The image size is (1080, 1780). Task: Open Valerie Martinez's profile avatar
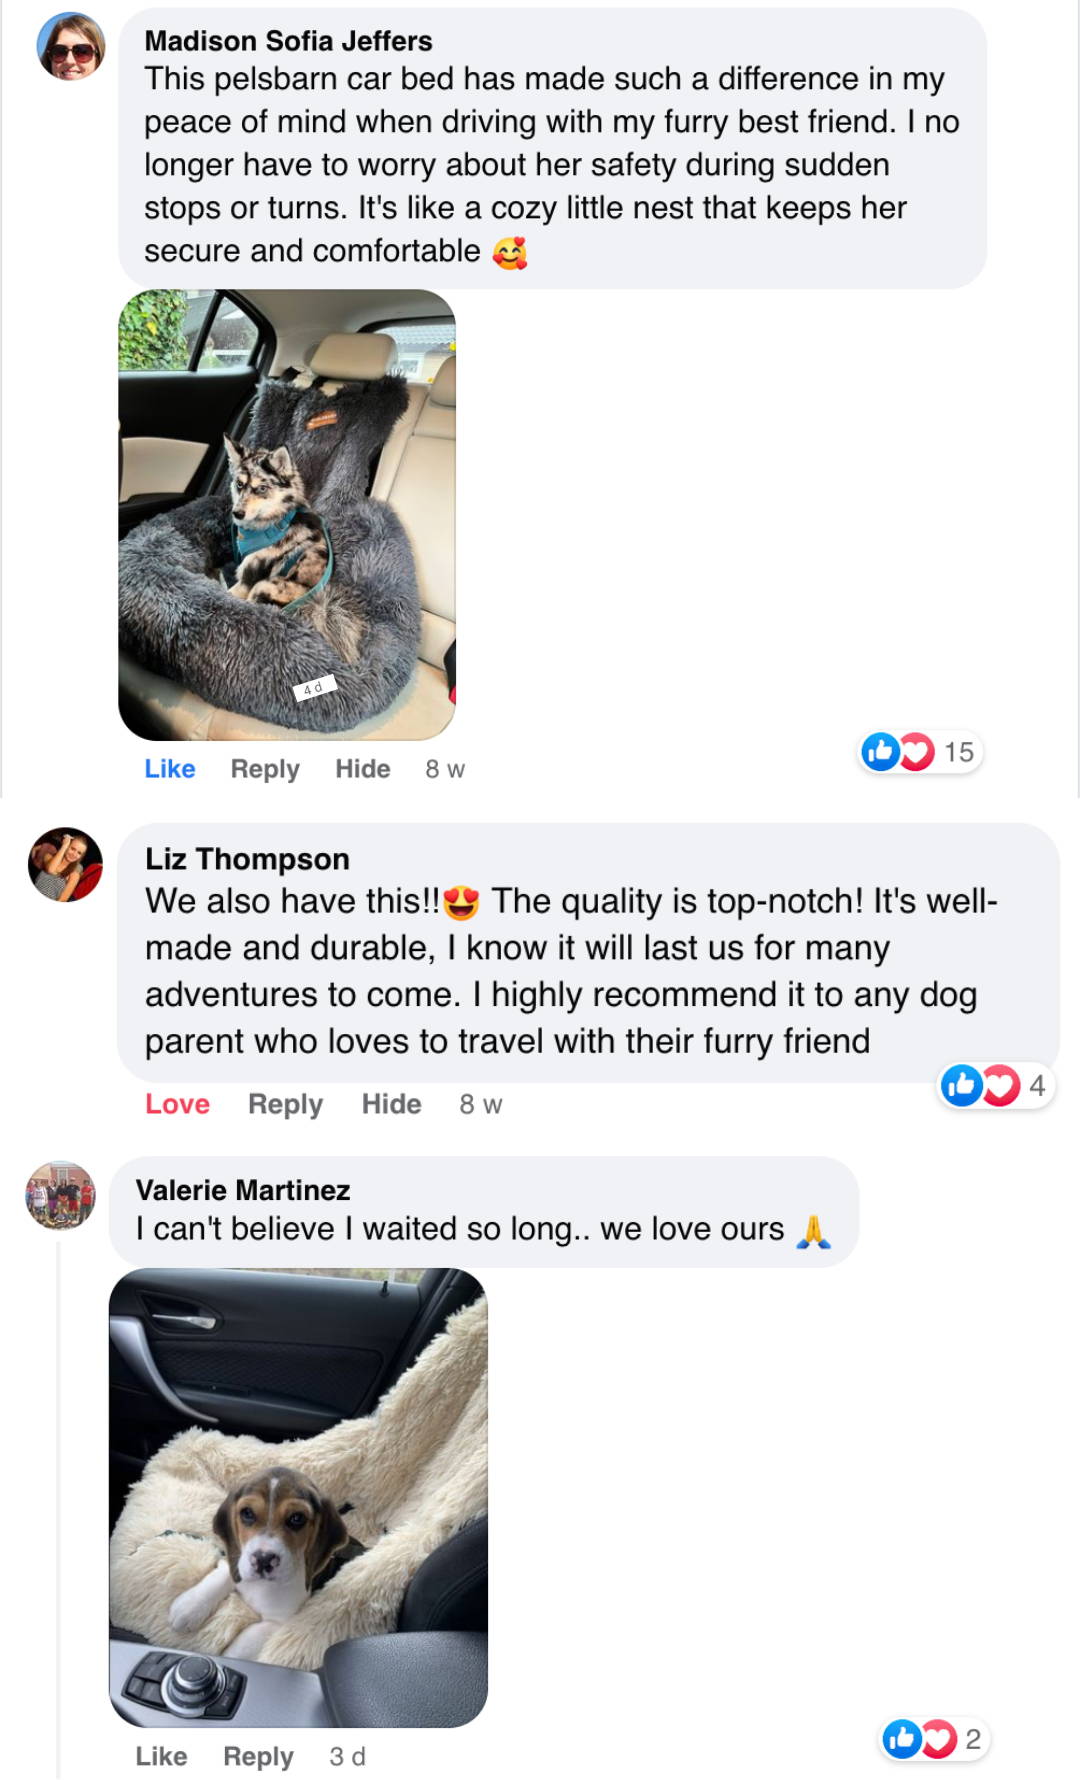click(x=61, y=1195)
